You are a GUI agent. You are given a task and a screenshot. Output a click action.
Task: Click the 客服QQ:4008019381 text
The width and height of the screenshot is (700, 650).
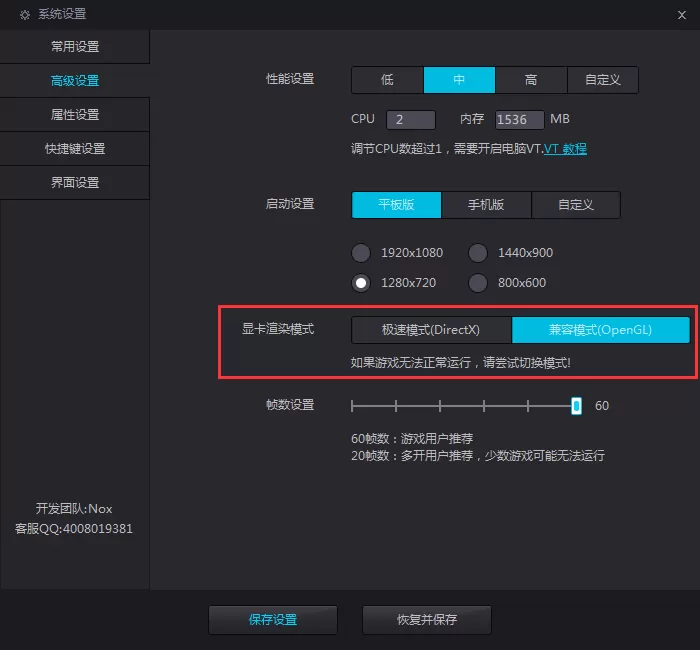pyautogui.click(x=74, y=529)
